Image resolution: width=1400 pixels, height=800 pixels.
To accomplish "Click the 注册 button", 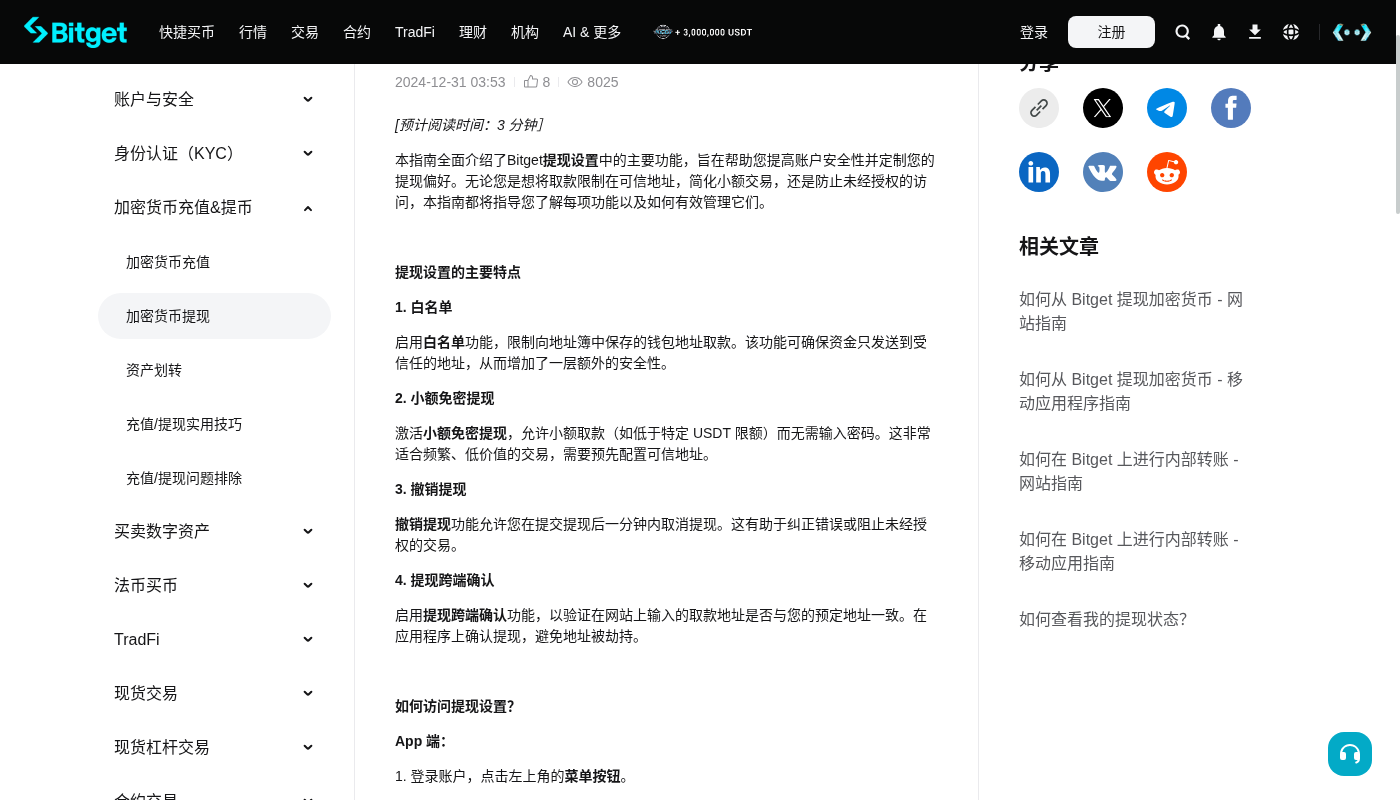I will tap(1111, 32).
